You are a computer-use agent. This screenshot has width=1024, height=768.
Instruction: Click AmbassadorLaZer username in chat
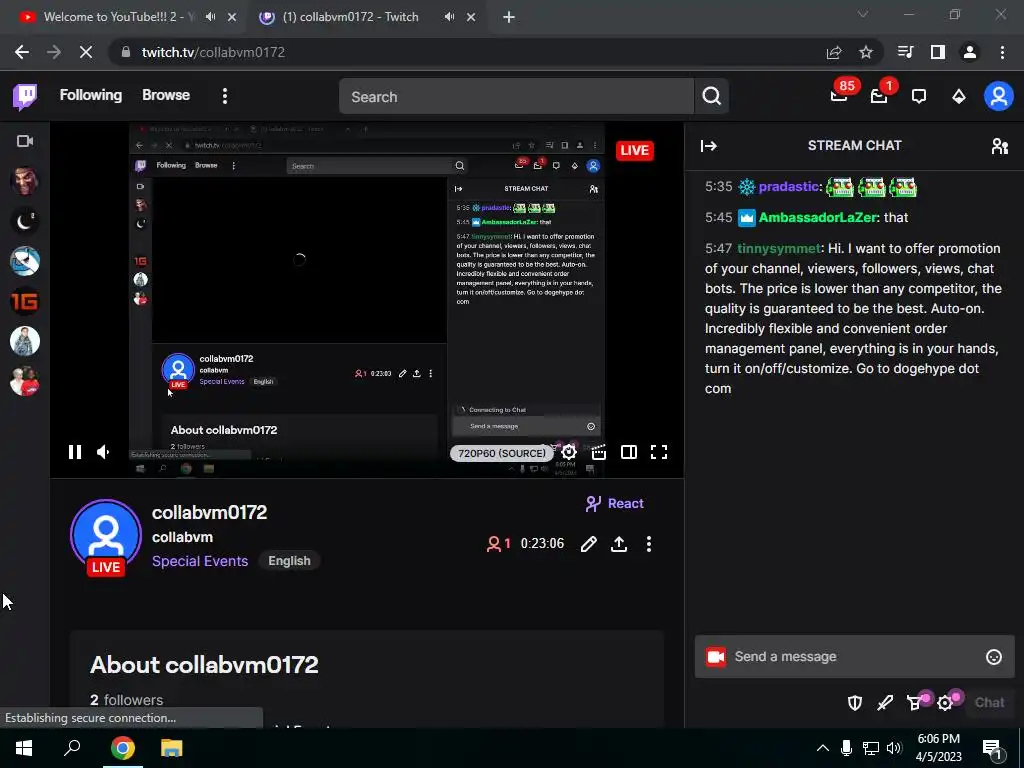coord(817,217)
